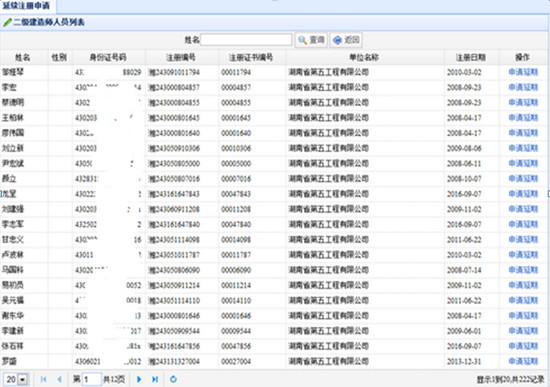Image resolution: width=550 pixels, height=387 pixels.
Task: Sort by the 注册日期 column header
Action: pos(471,58)
